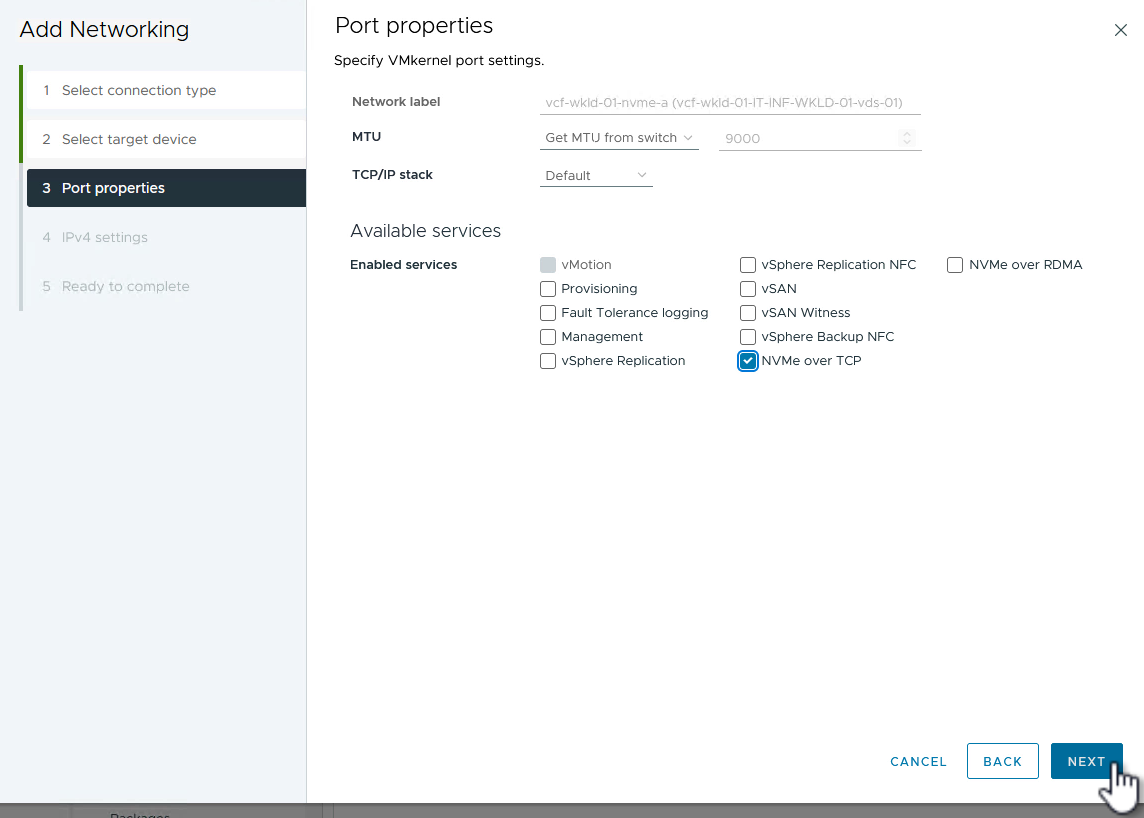Return to Select target device step
Screen dimensions: 1144x818
tap(129, 140)
